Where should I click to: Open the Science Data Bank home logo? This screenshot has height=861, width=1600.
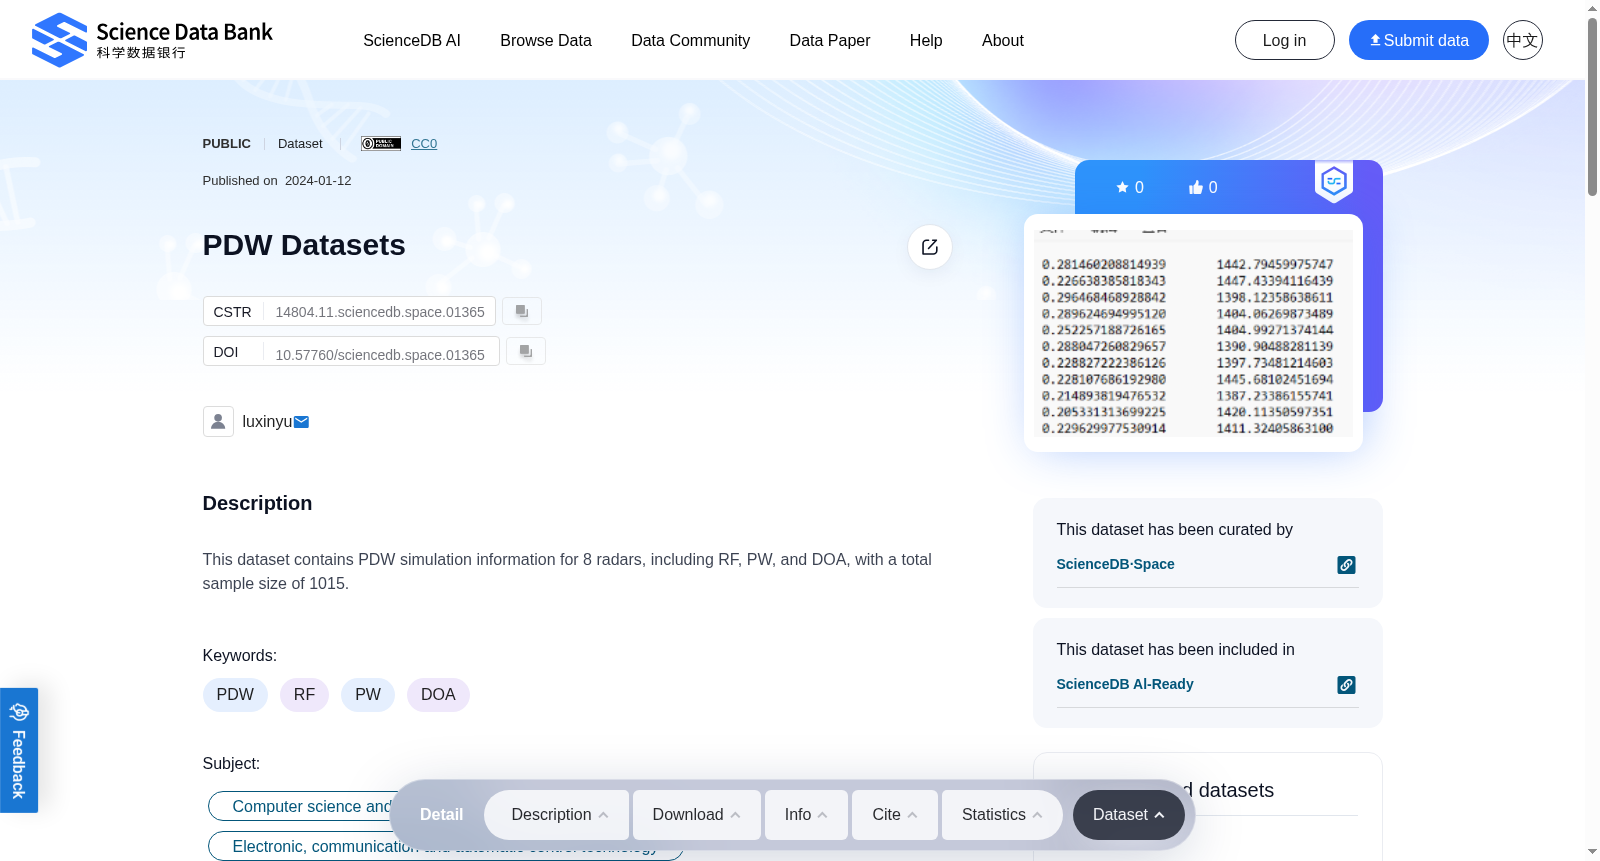click(152, 40)
